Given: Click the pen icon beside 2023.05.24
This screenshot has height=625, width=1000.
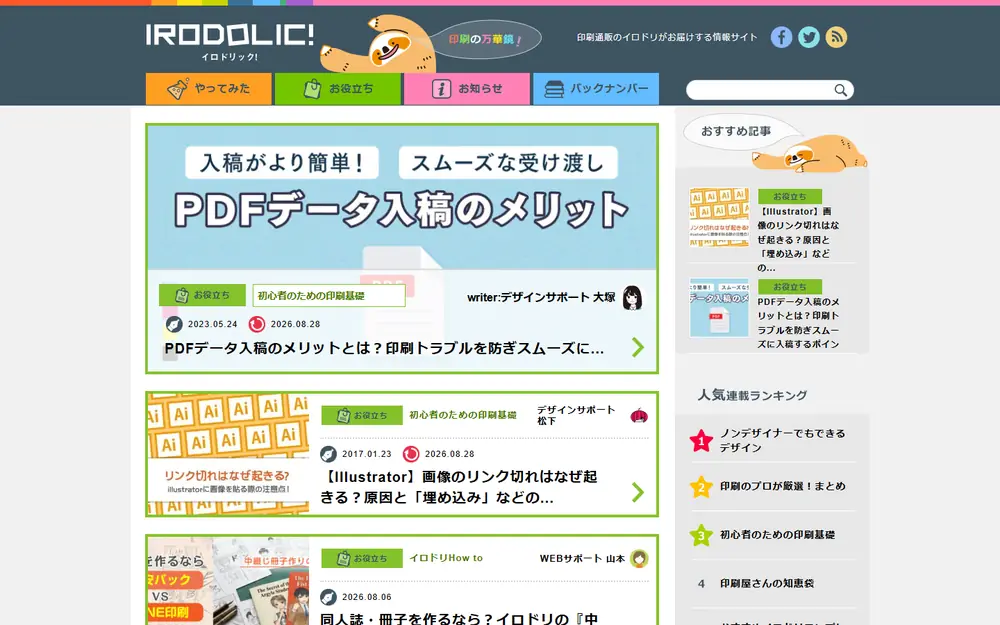Looking at the screenshot, I should tap(173, 324).
